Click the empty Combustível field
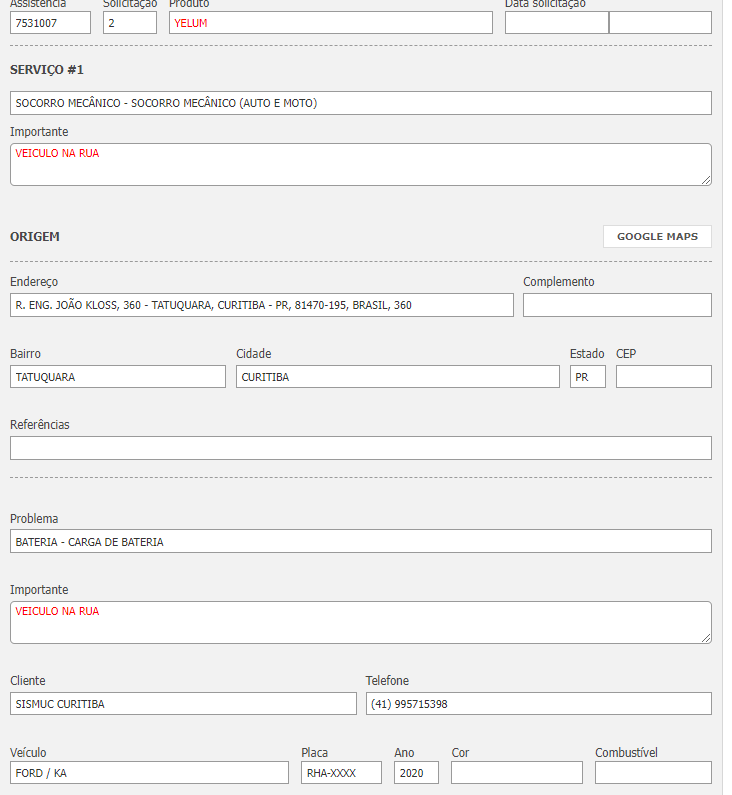This screenshot has height=795, width=732. point(653,773)
